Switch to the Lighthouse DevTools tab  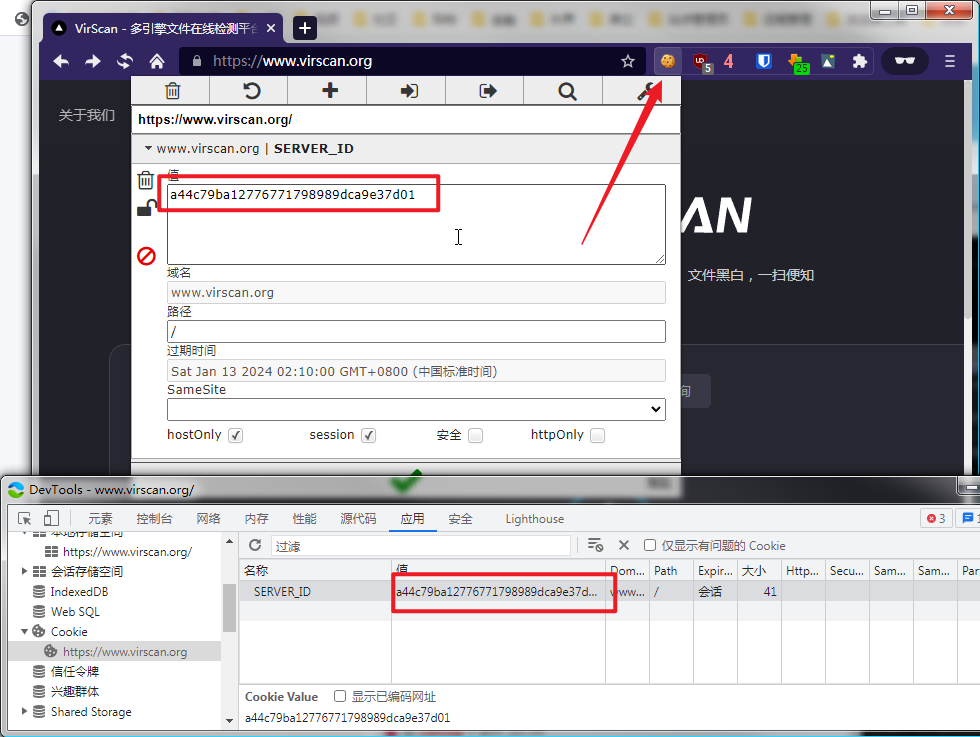534,518
